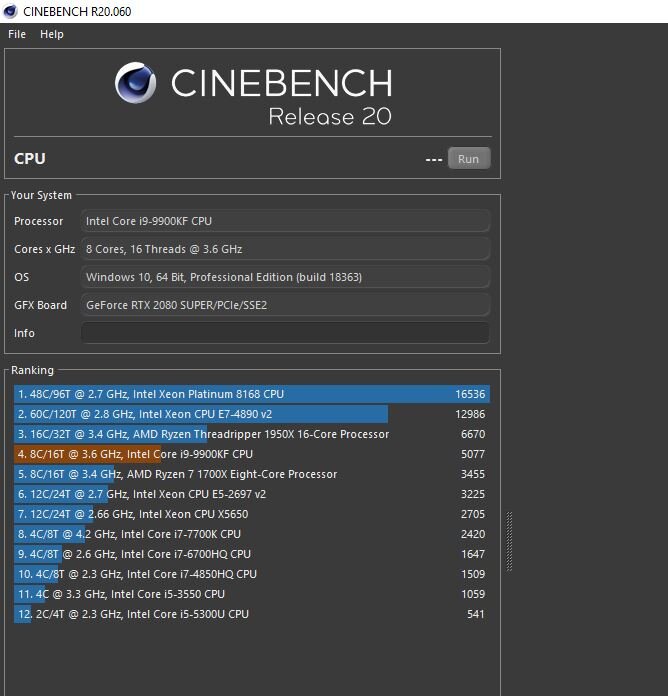Image resolution: width=668 pixels, height=696 pixels.
Task: Select ranking row Intel Core i5-5300U
Action: pyautogui.click(x=252, y=614)
